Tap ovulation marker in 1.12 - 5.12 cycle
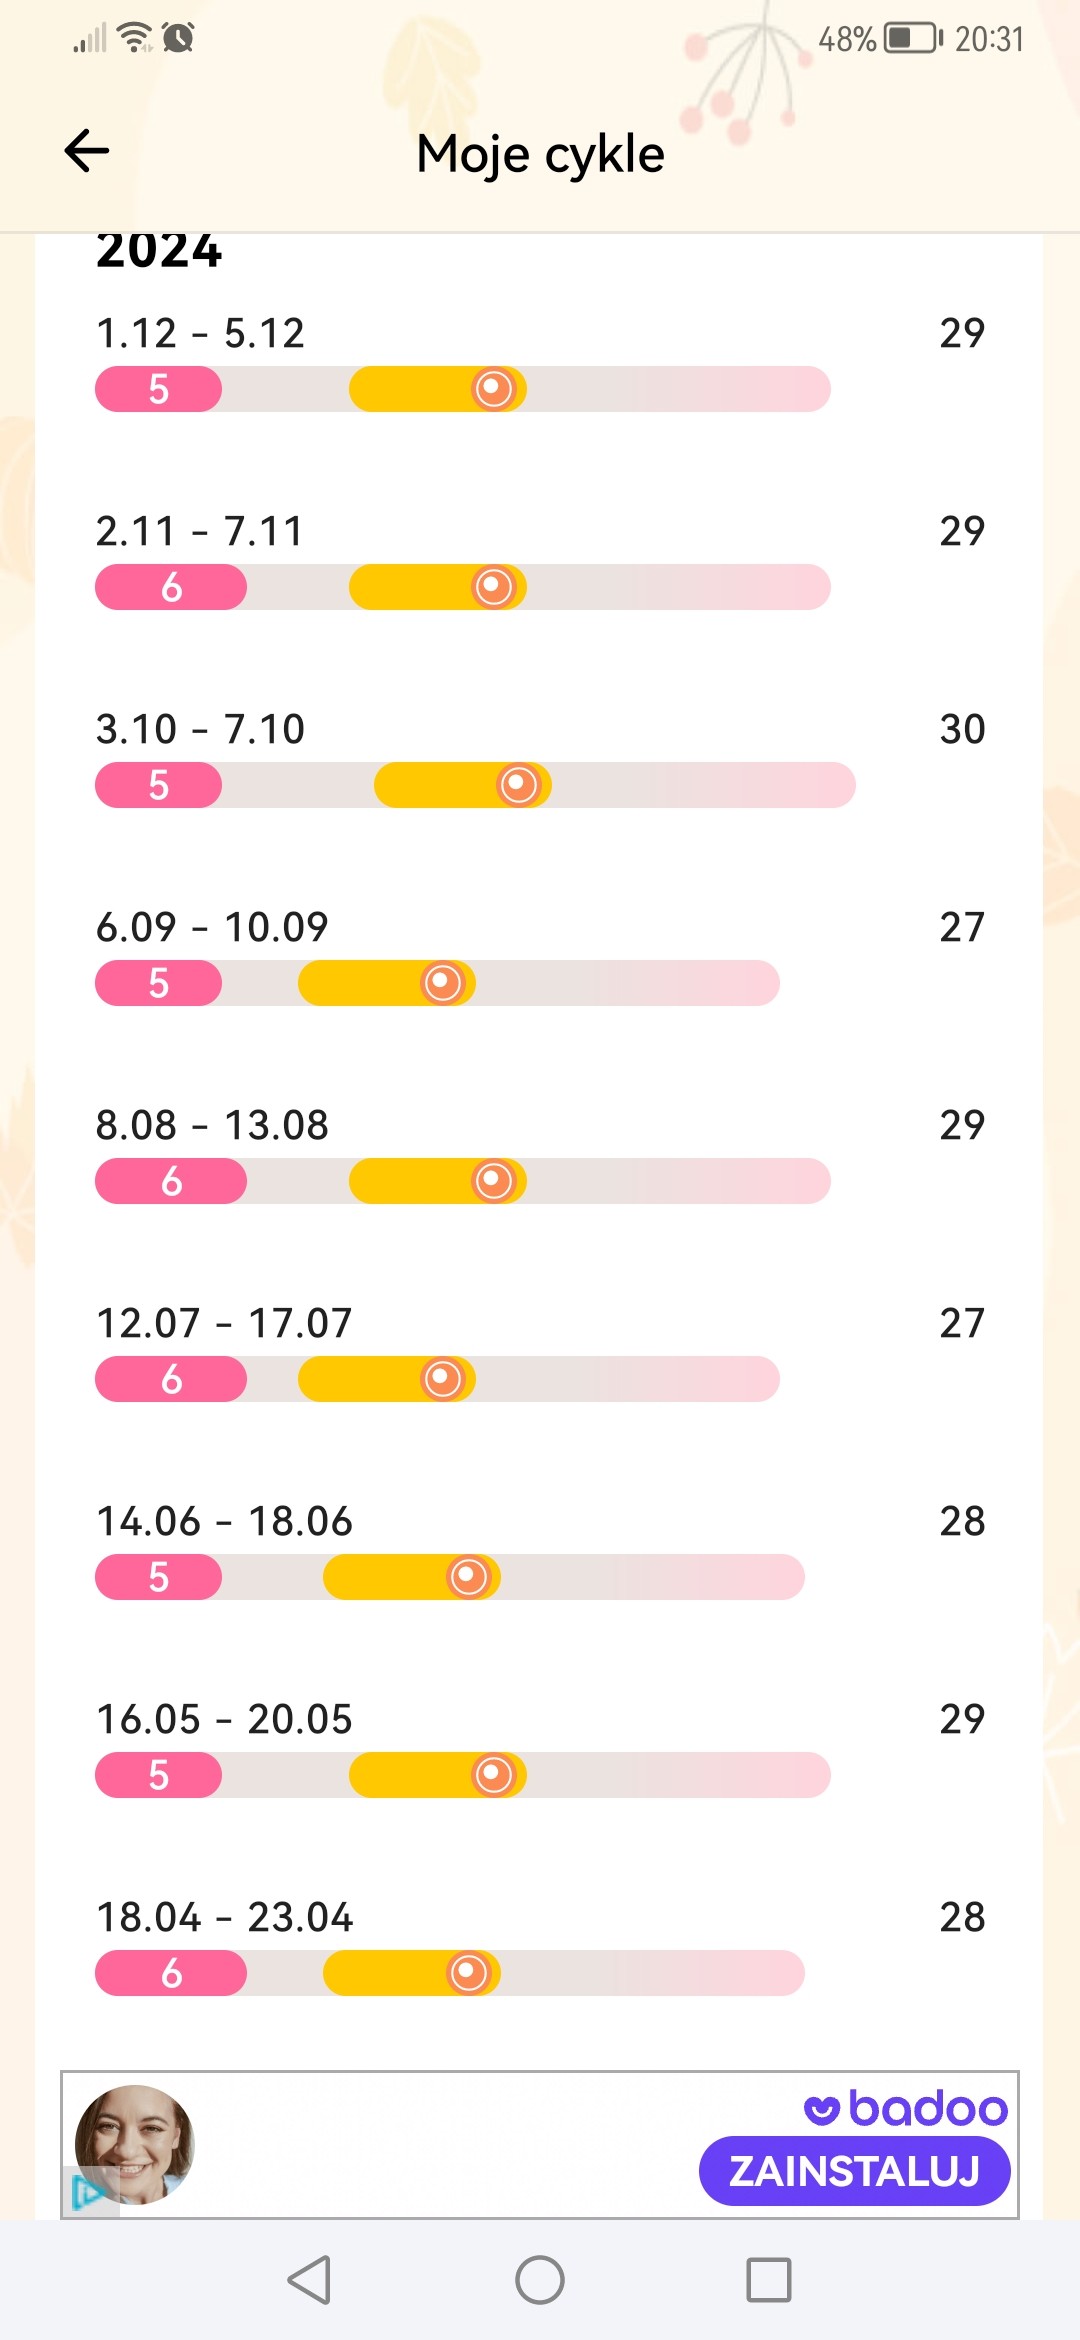This screenshot has width=1080, height=2340. coord(493,389)
